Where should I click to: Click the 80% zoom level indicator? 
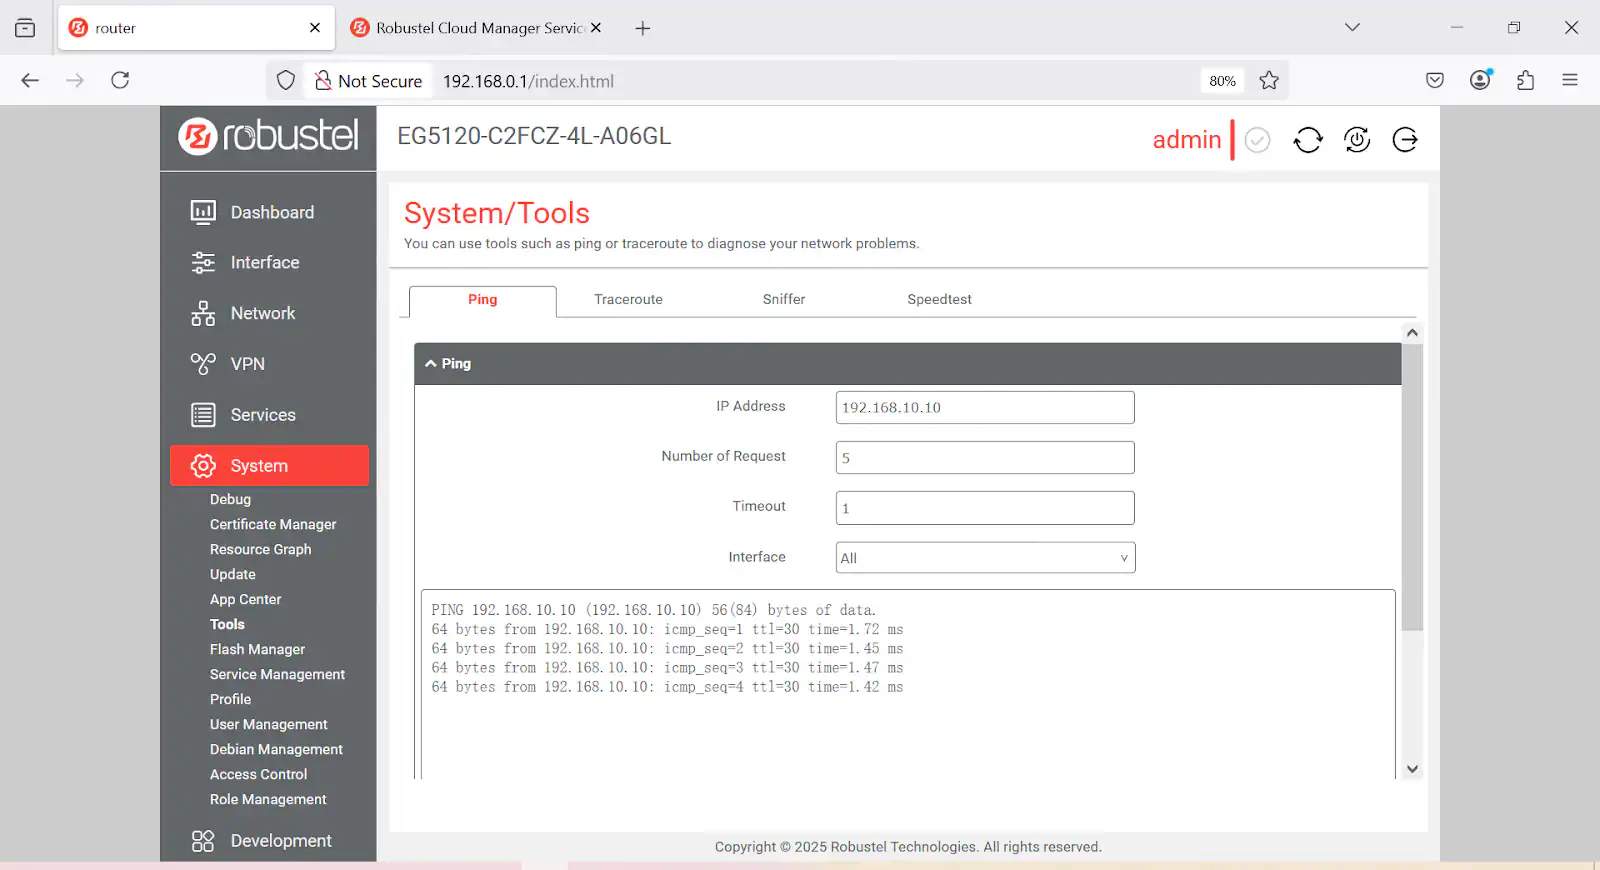point(1222,81)
